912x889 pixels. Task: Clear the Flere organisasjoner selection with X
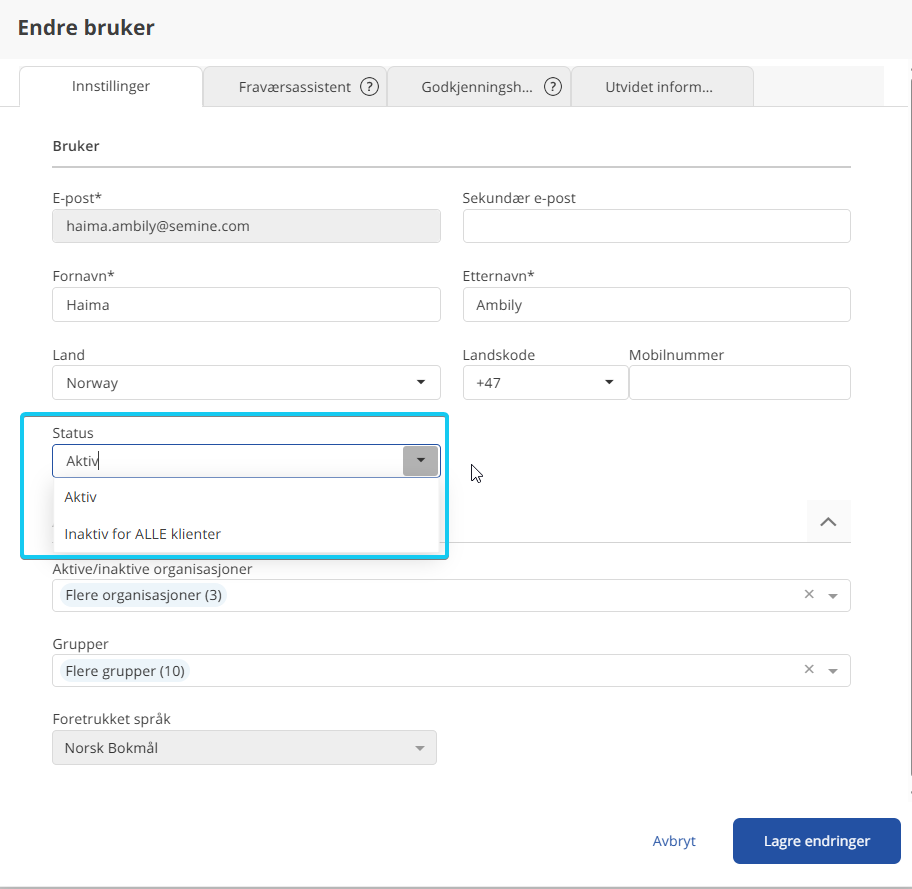pyautogui.click(x=809, y=594)
